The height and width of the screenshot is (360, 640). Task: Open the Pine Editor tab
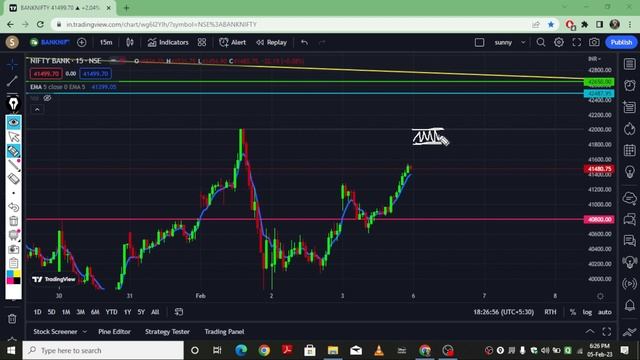(x=114, y=331)
